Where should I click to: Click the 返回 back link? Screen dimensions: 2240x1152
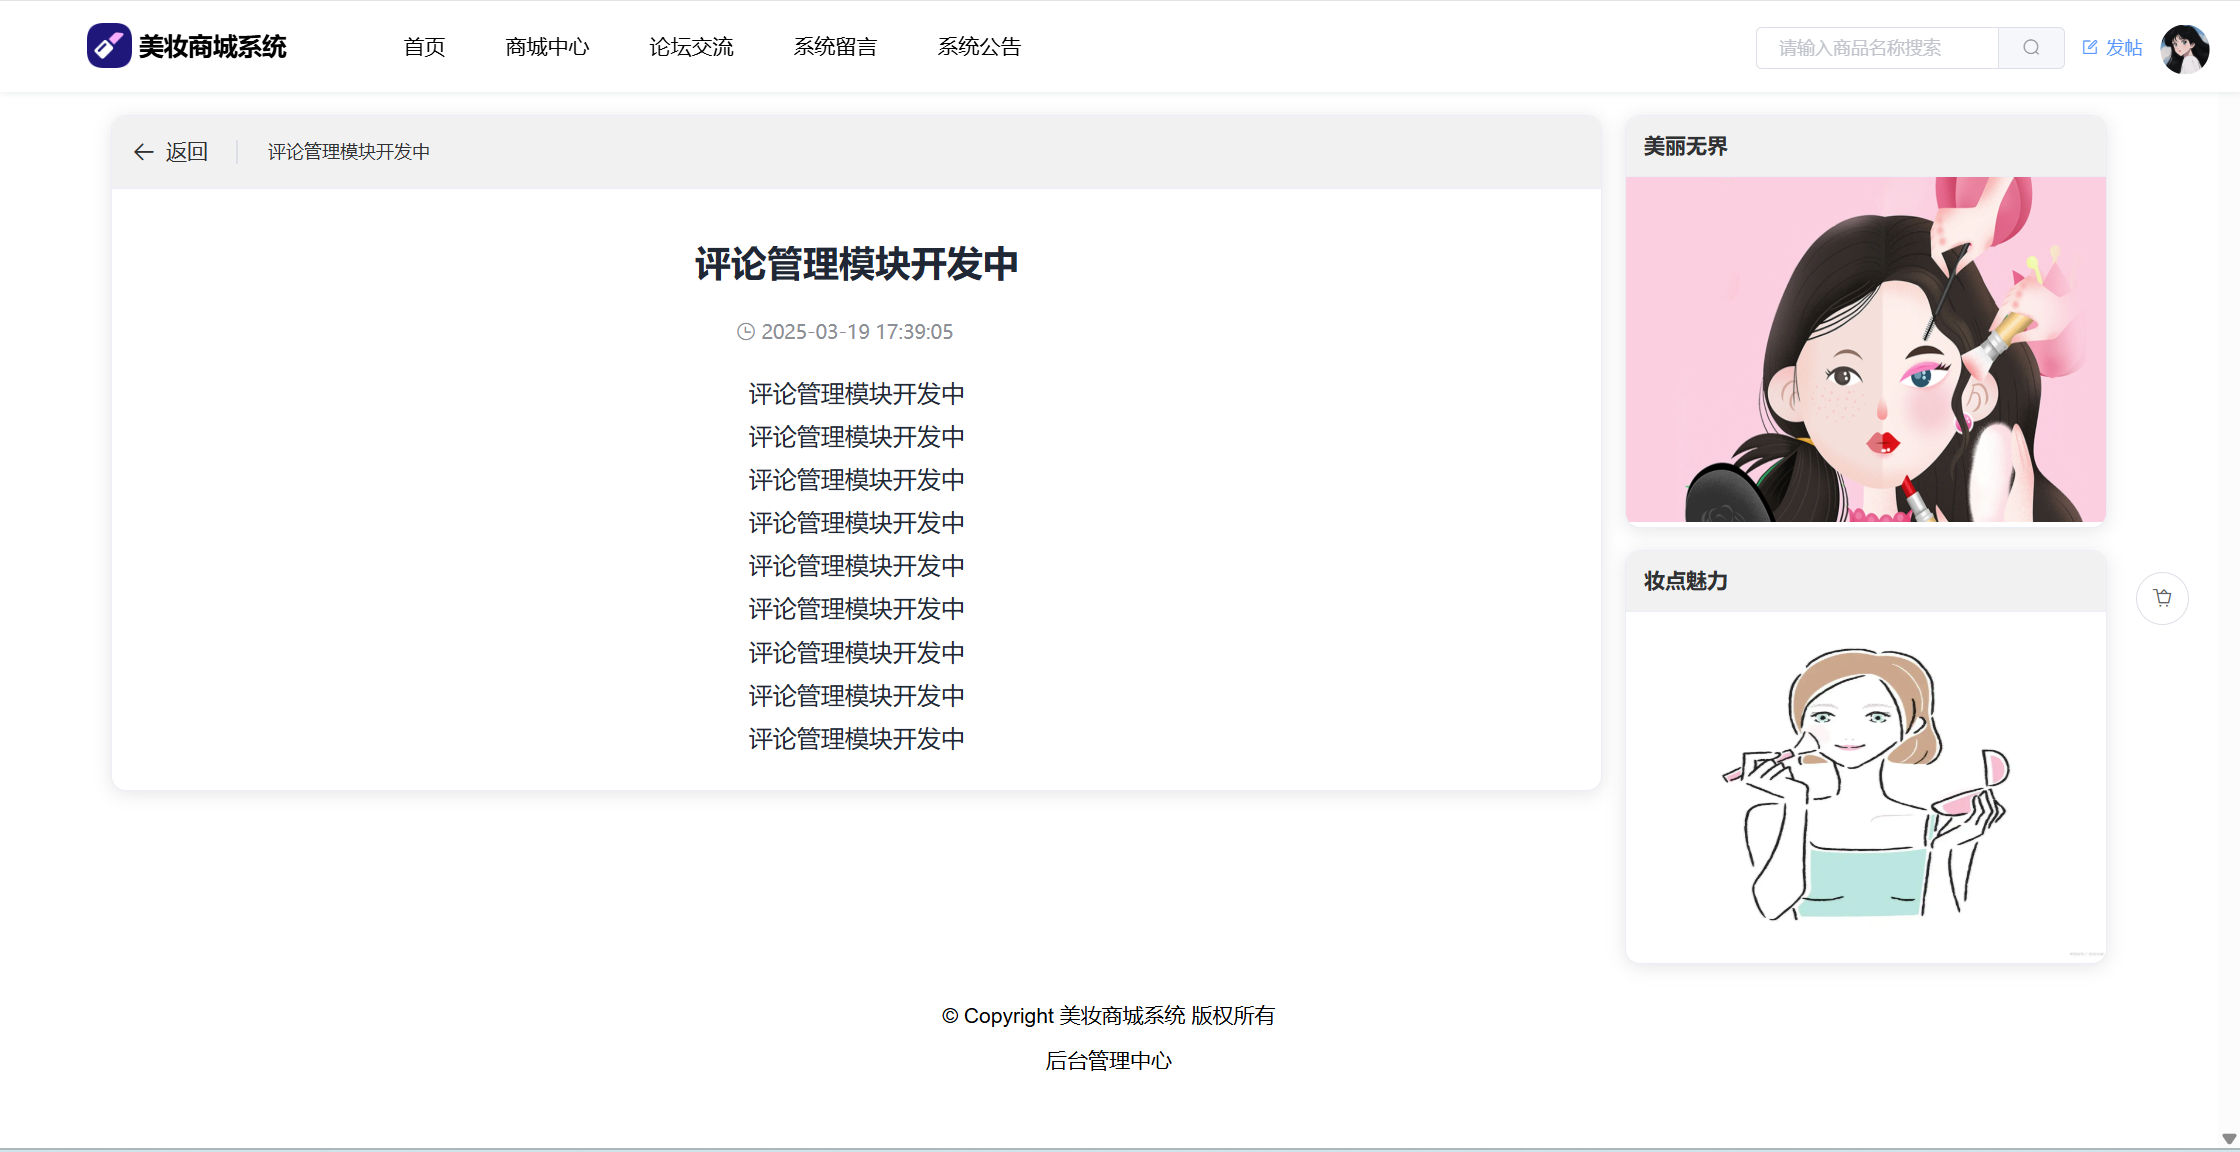click(x=186, y=152)
